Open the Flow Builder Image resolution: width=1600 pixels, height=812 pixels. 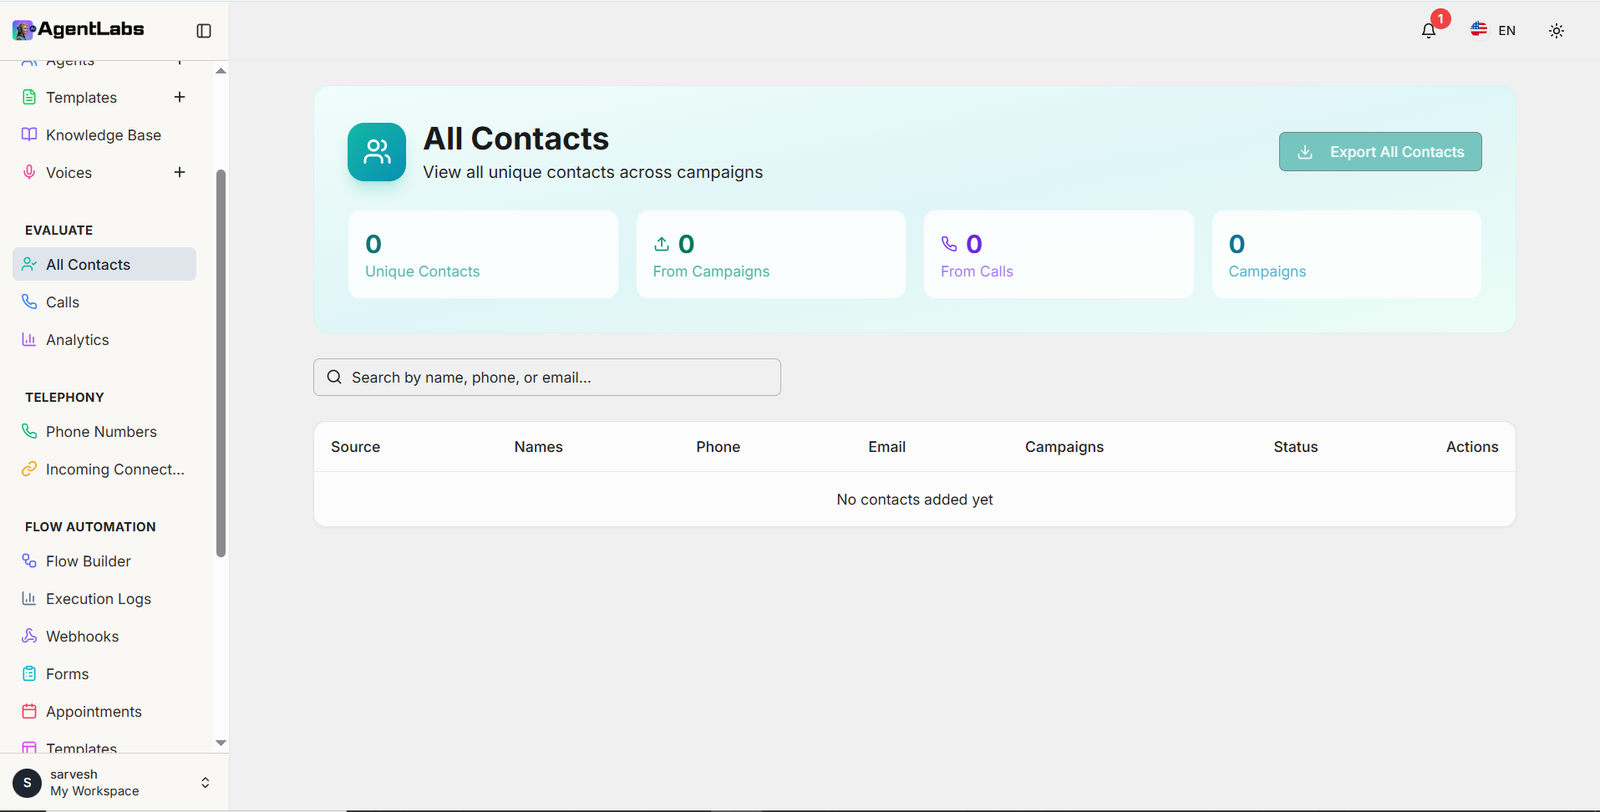(x=86, y=560)
